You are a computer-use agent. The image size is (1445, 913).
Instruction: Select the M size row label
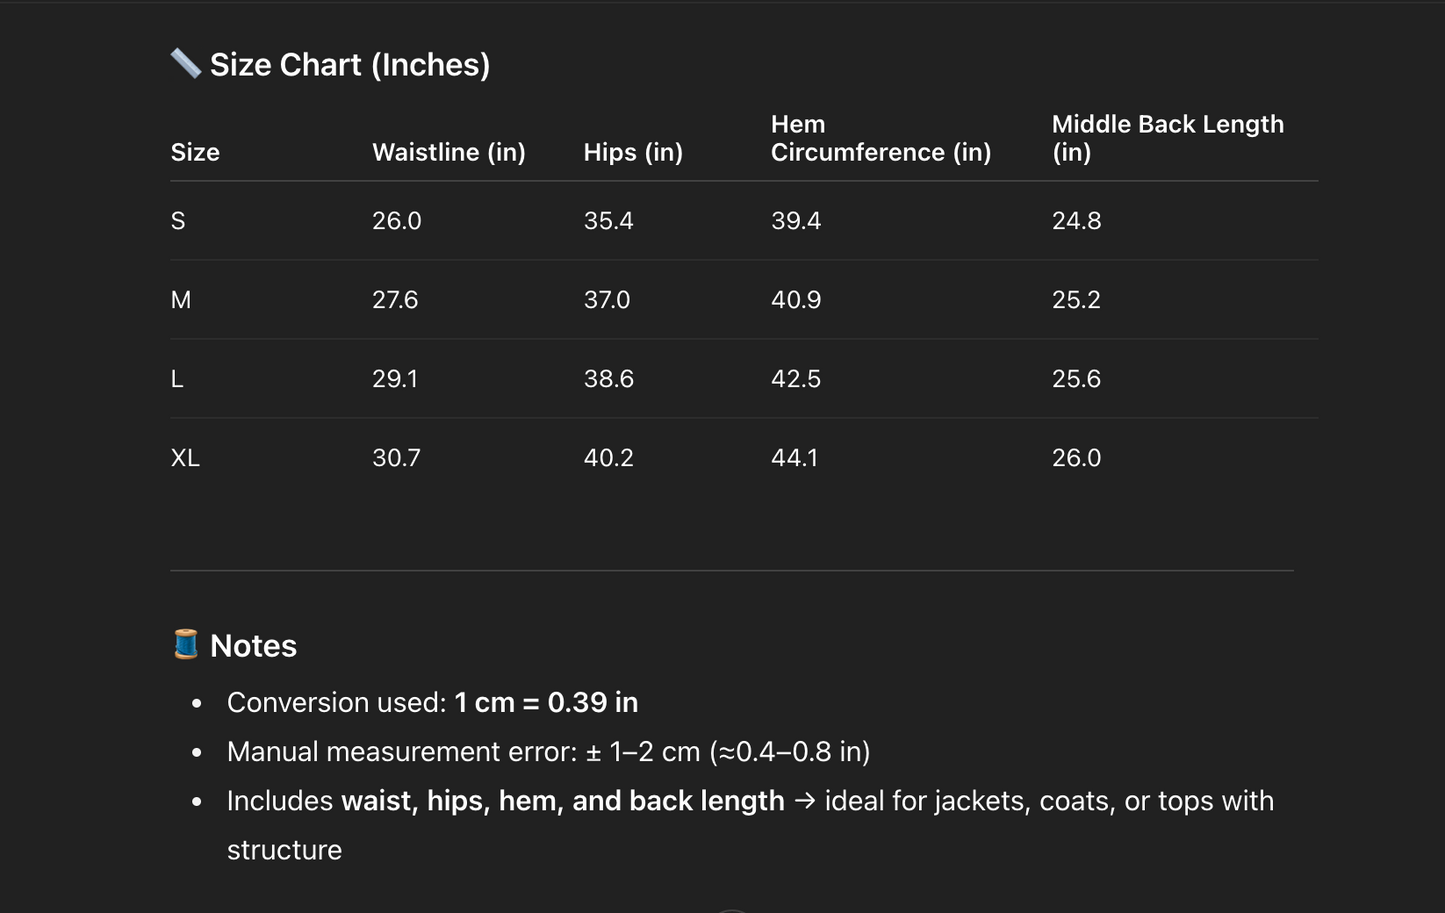pos(181,300)
